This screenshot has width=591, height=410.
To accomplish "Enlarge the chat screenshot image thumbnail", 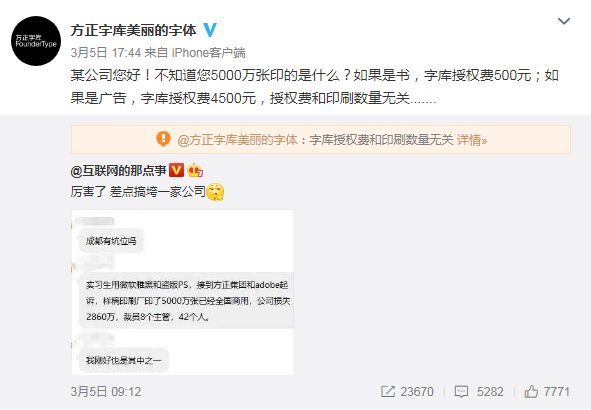I will [x=182, y=292].
